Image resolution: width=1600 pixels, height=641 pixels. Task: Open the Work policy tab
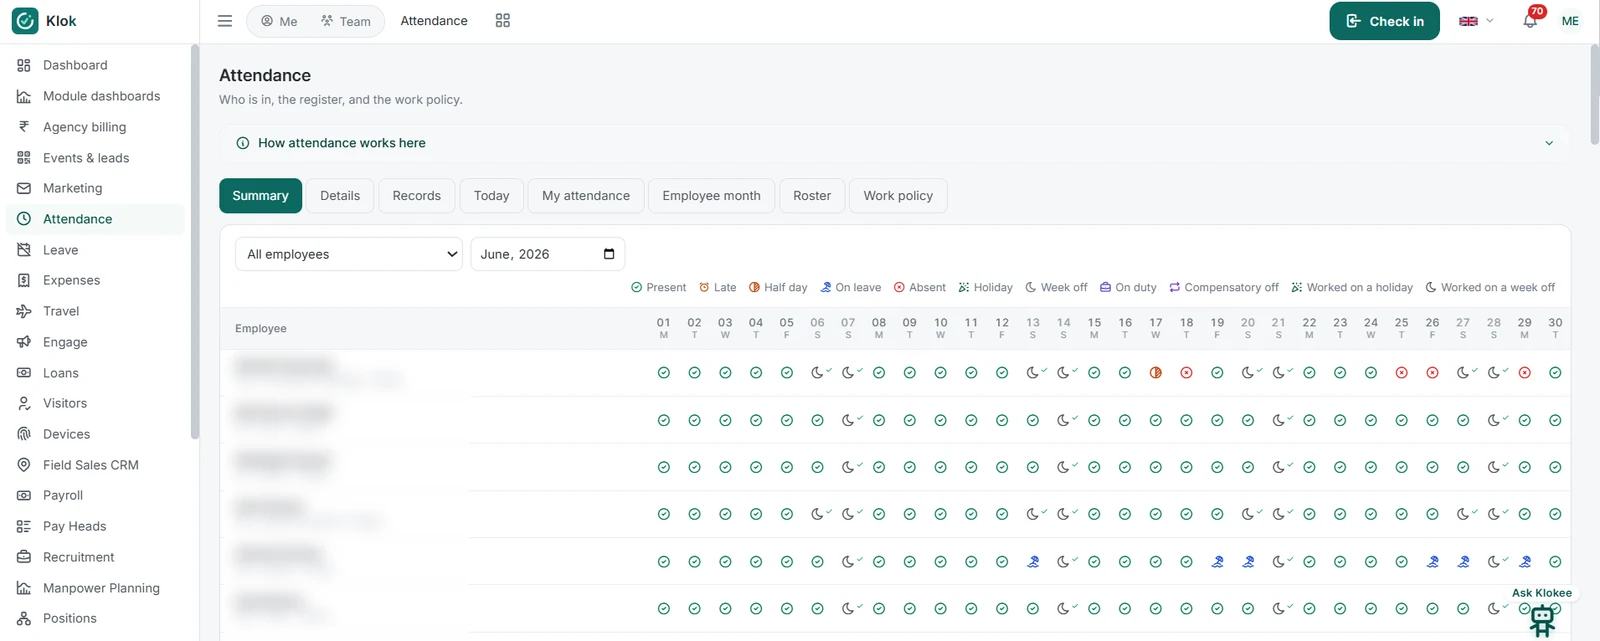point(898,196)
